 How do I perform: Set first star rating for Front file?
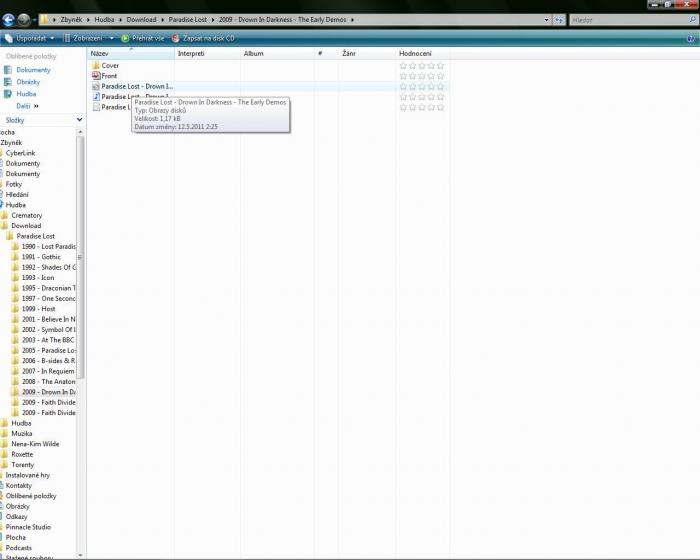point(403,76)
